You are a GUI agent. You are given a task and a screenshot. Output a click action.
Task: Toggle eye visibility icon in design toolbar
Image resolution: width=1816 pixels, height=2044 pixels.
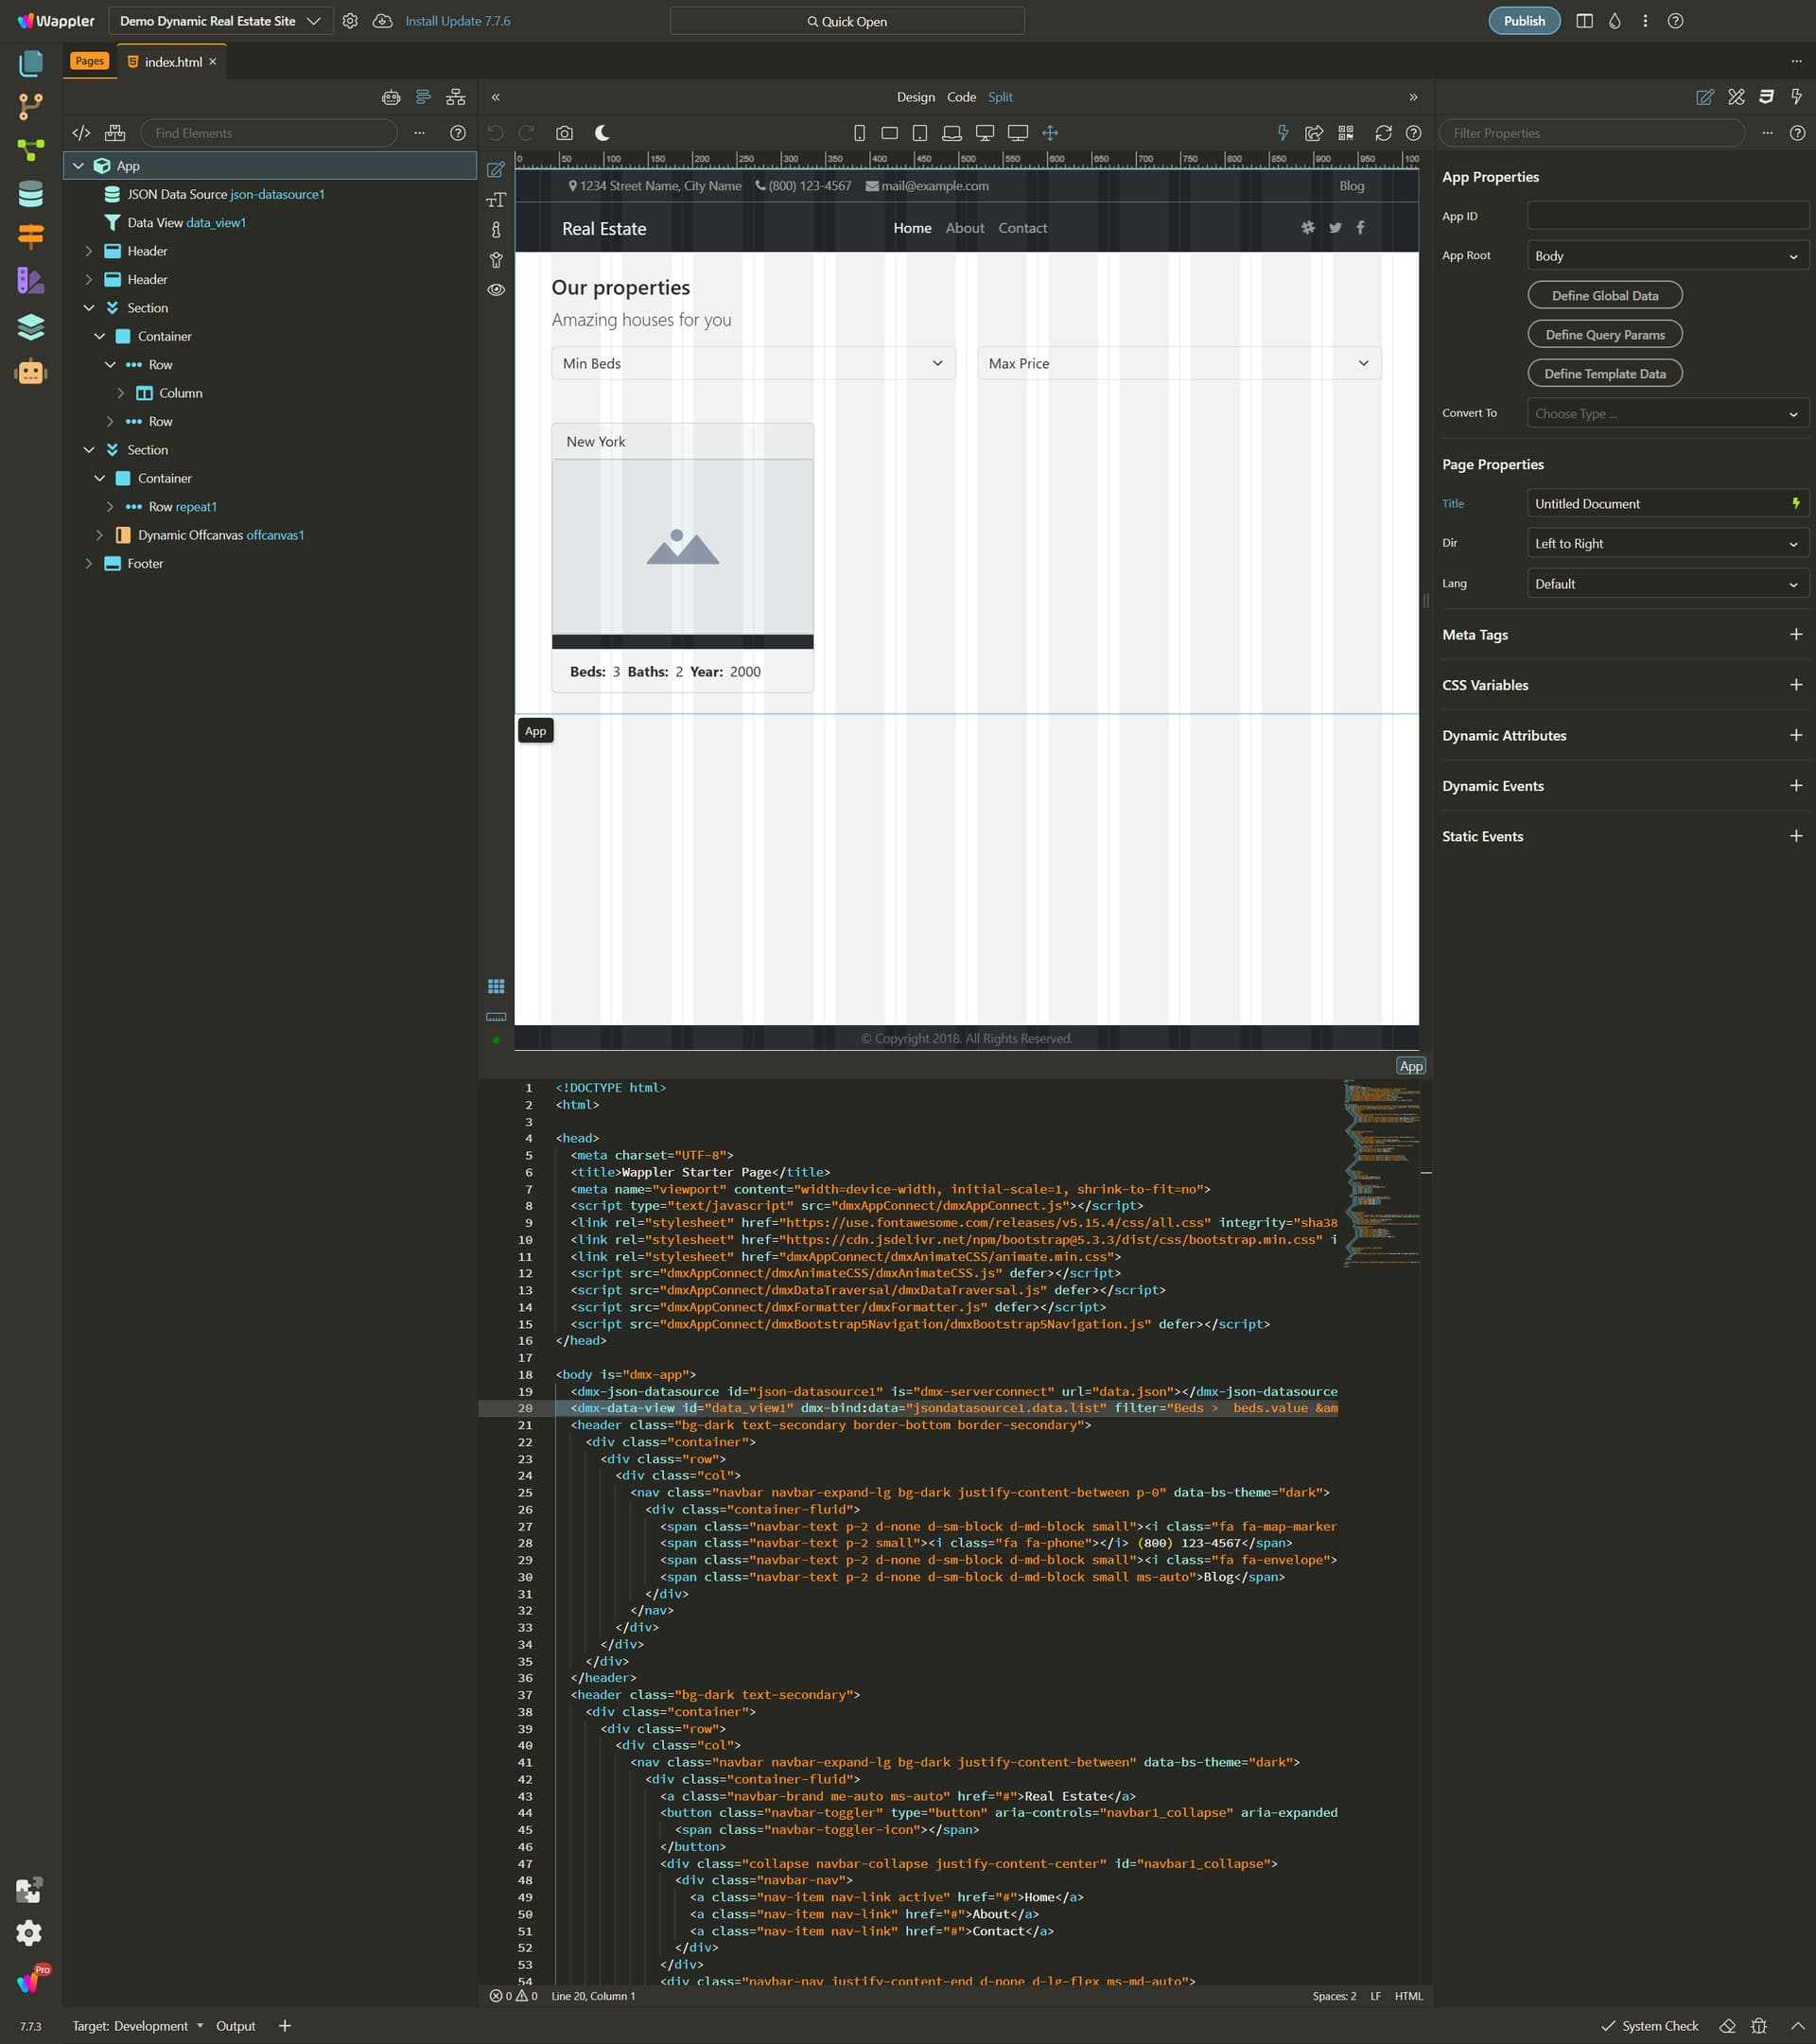coord(496,290)
